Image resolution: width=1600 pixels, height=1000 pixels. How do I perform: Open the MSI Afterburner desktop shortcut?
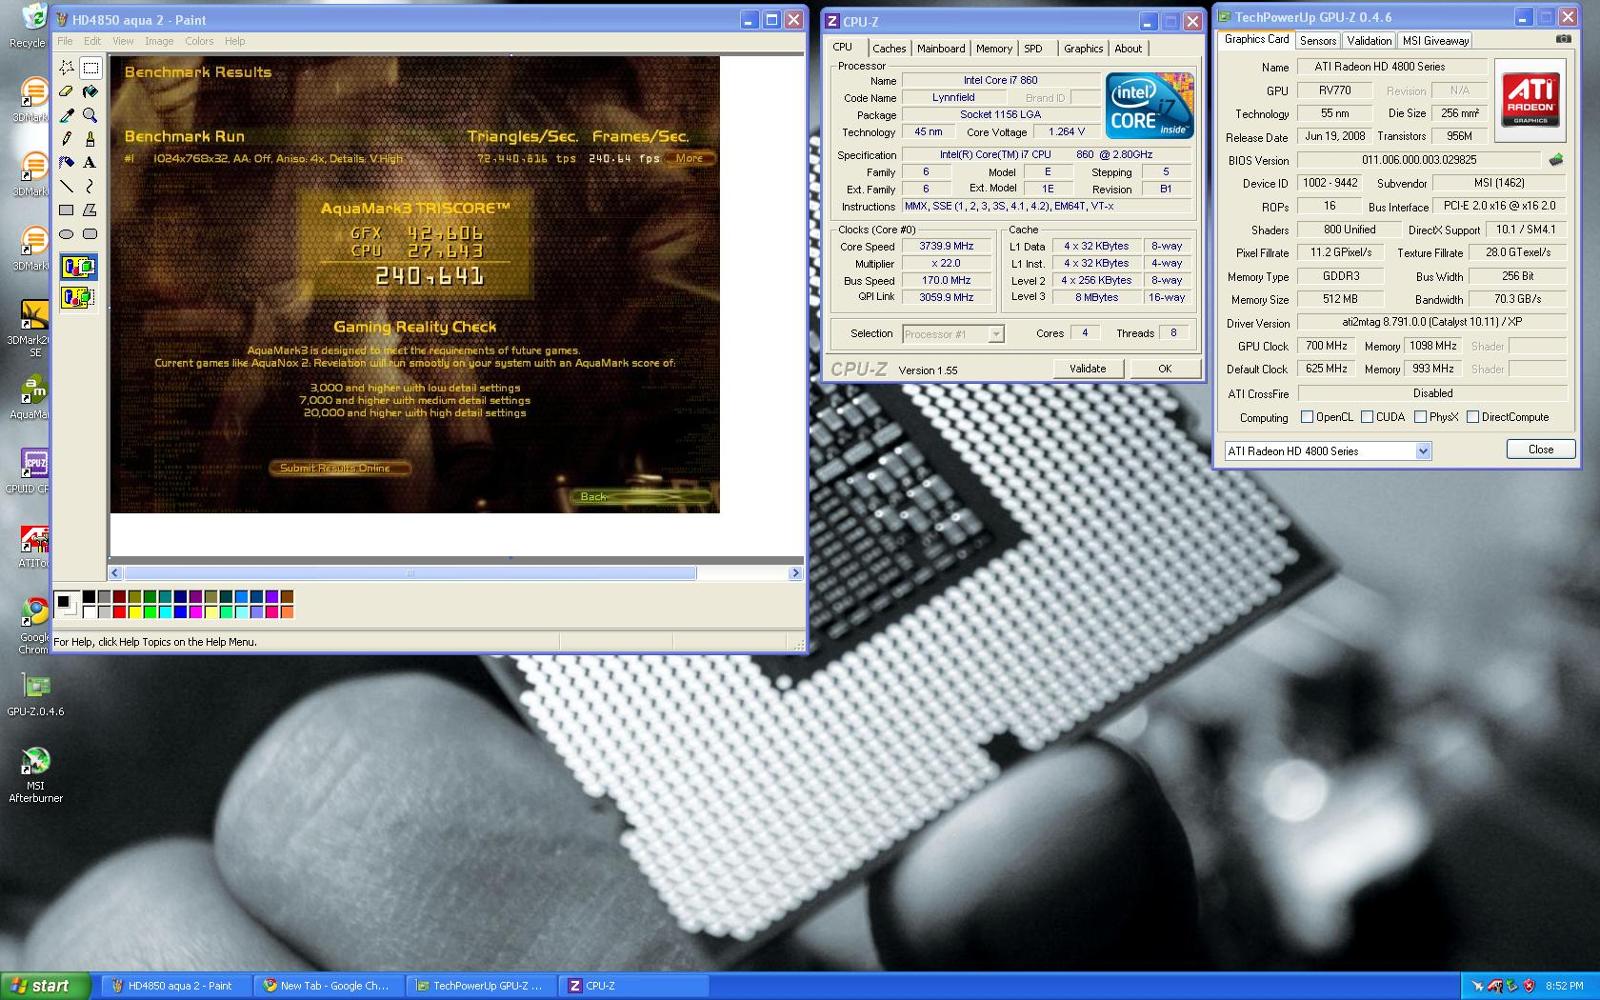(x=36, y=775)
